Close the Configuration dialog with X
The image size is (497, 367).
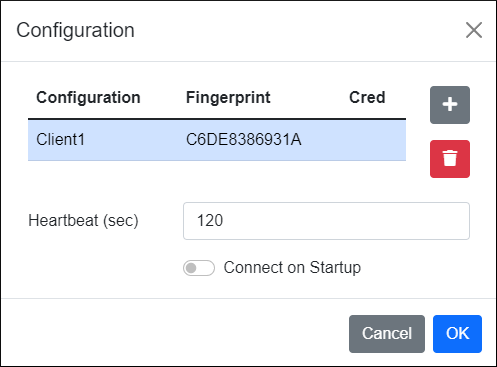[474, 30]
